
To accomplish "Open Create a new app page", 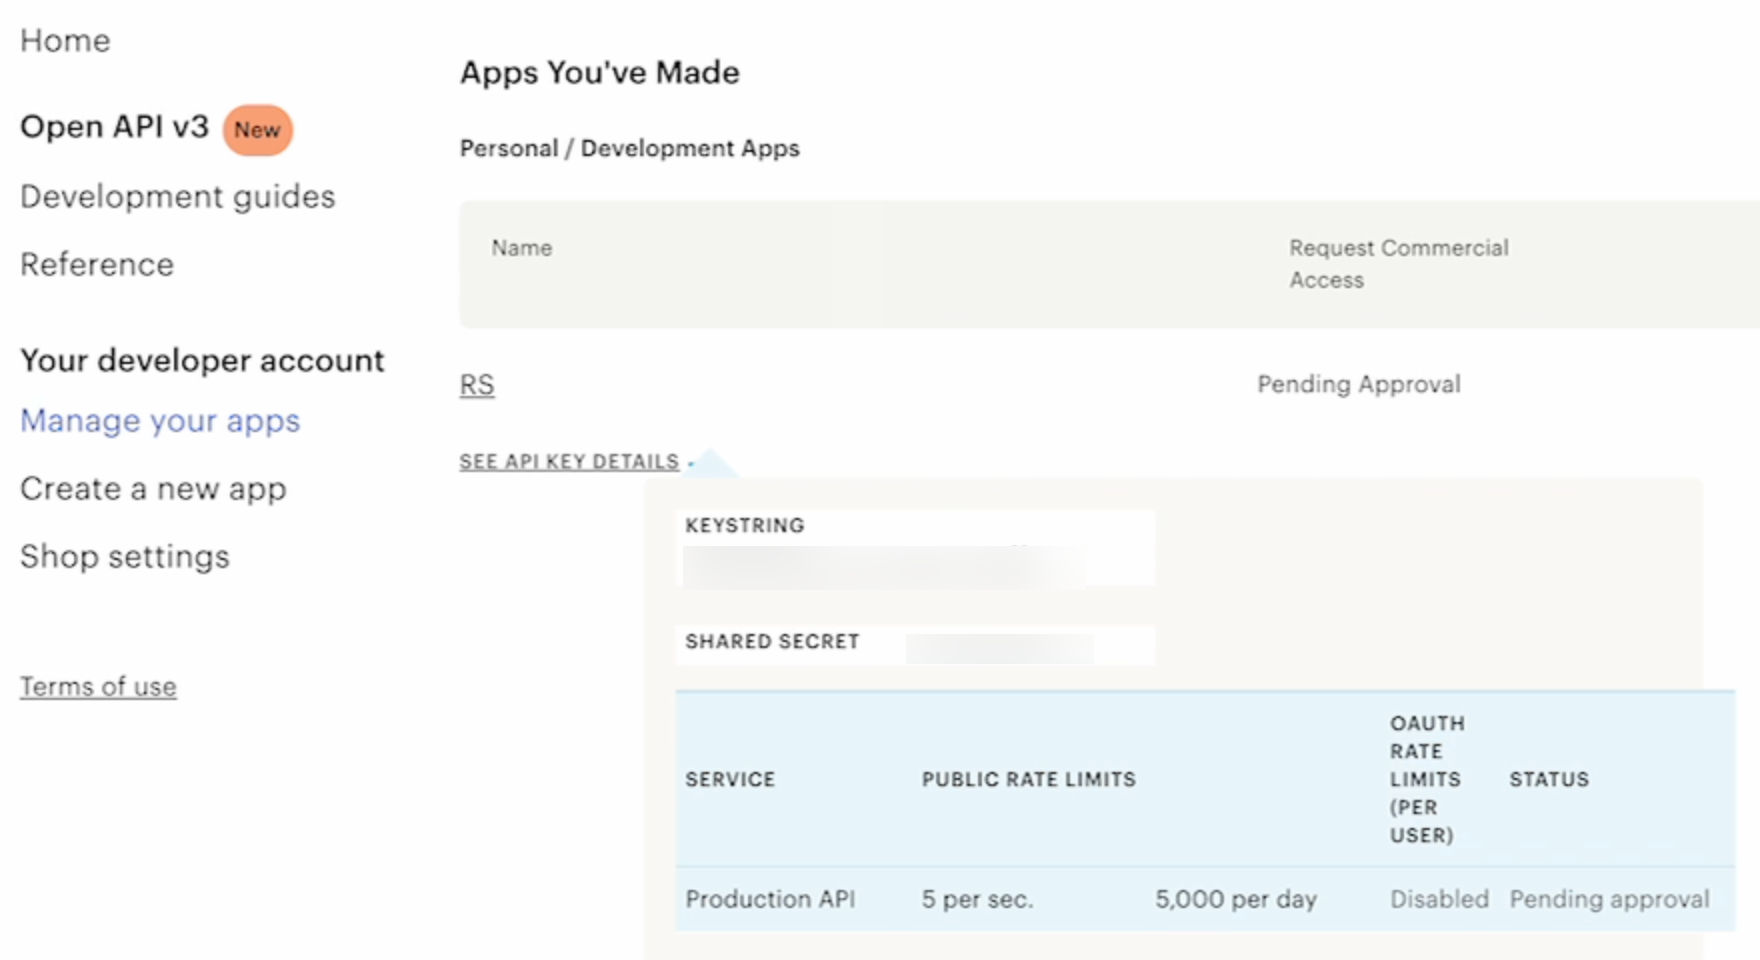I will [x=153, y=489].
